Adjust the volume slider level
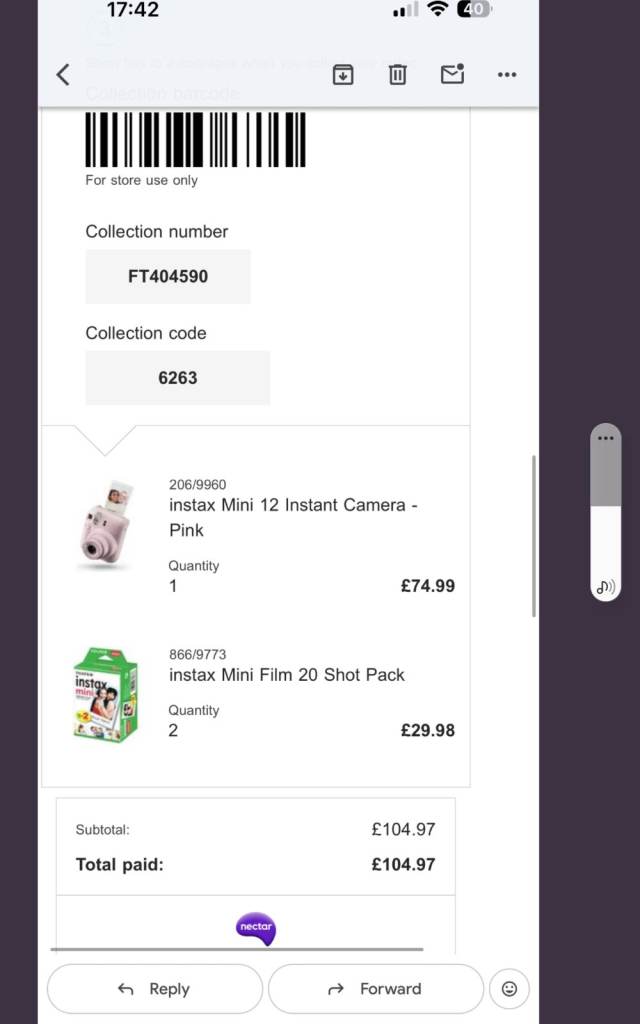Image resolution: width=640 pixels, height=1024 pixels. point(605,506)
